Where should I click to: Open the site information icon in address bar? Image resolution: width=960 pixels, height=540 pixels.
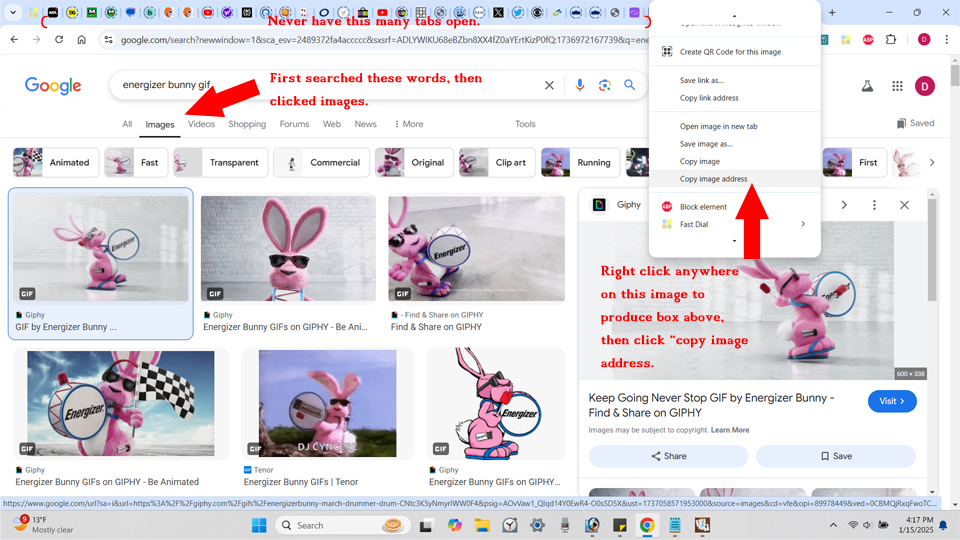(x=108, y=40)
